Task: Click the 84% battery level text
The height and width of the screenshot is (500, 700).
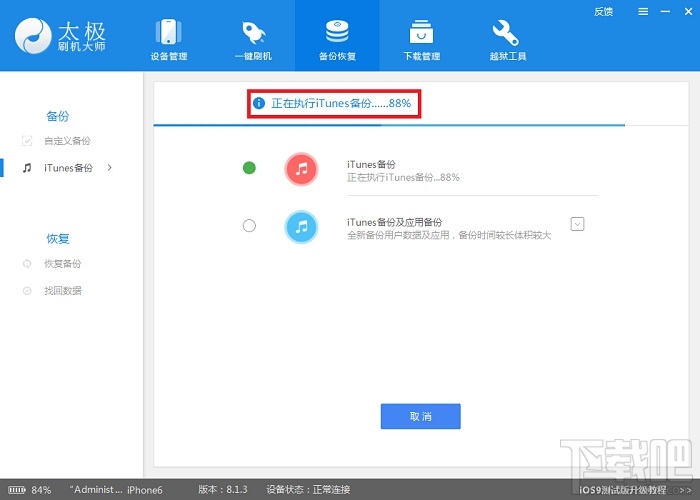Action: (x=41, y=490)
